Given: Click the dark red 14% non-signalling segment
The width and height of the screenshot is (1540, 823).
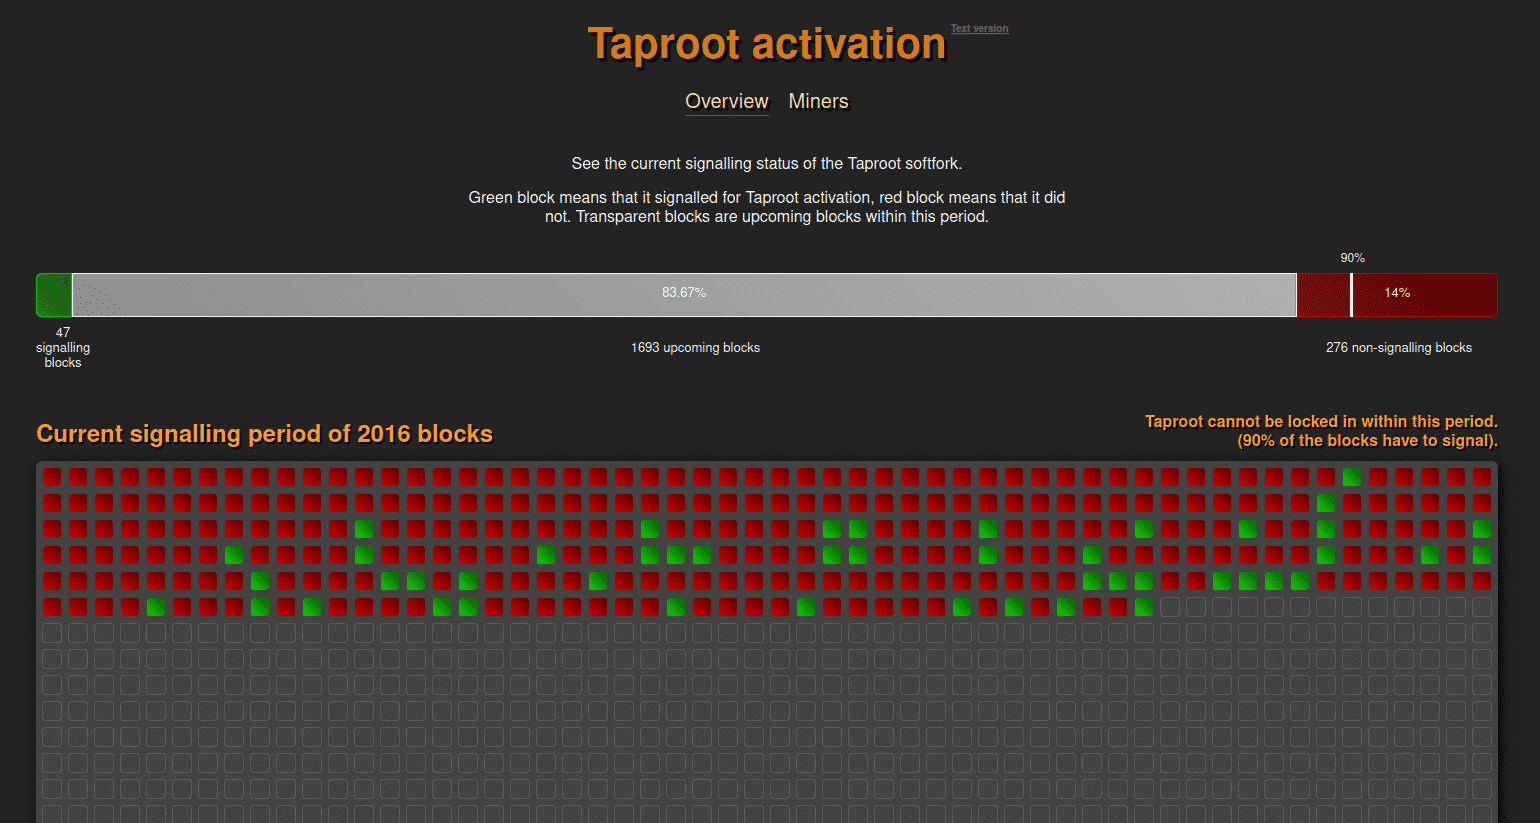Looking at the screenshot, I should point(1424,294).
